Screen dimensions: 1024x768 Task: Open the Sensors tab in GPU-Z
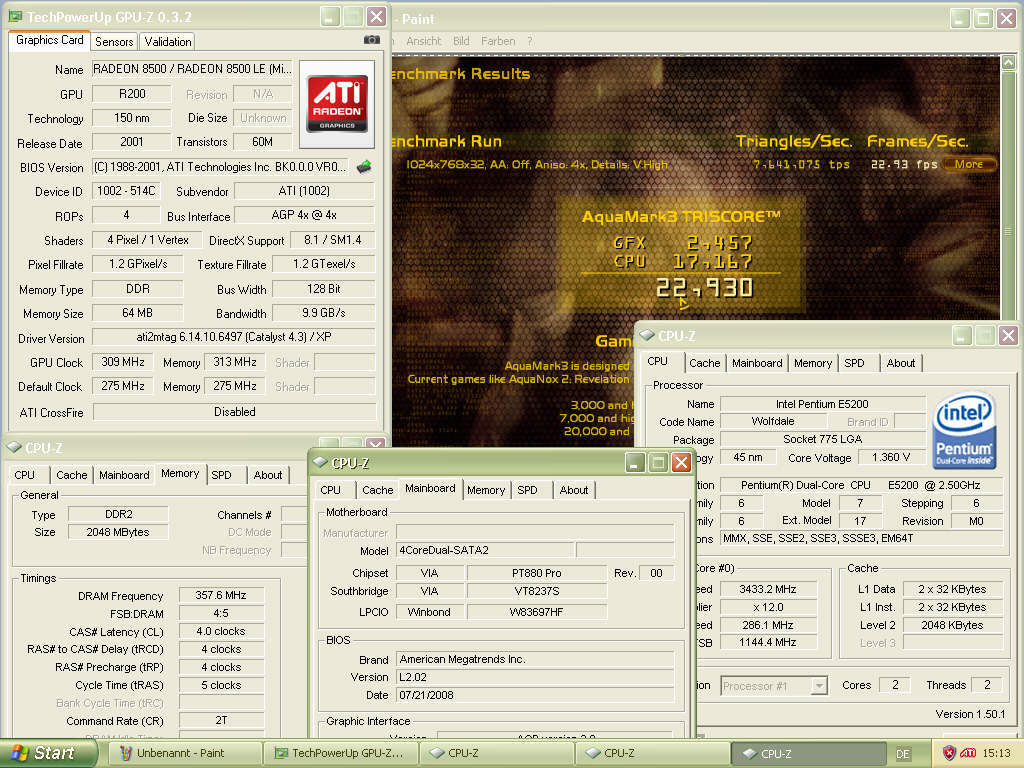(114, 42)
